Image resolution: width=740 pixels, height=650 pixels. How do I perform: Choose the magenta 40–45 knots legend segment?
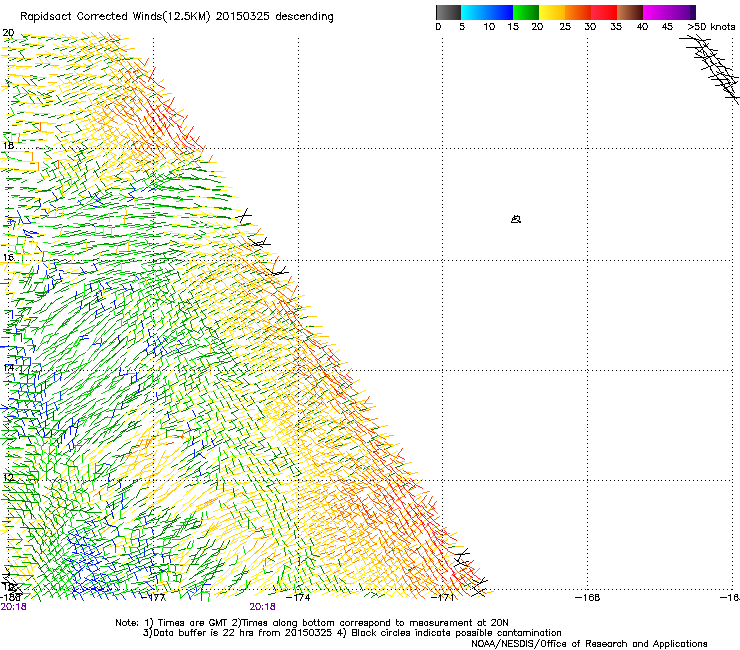(x=656, y=12)
